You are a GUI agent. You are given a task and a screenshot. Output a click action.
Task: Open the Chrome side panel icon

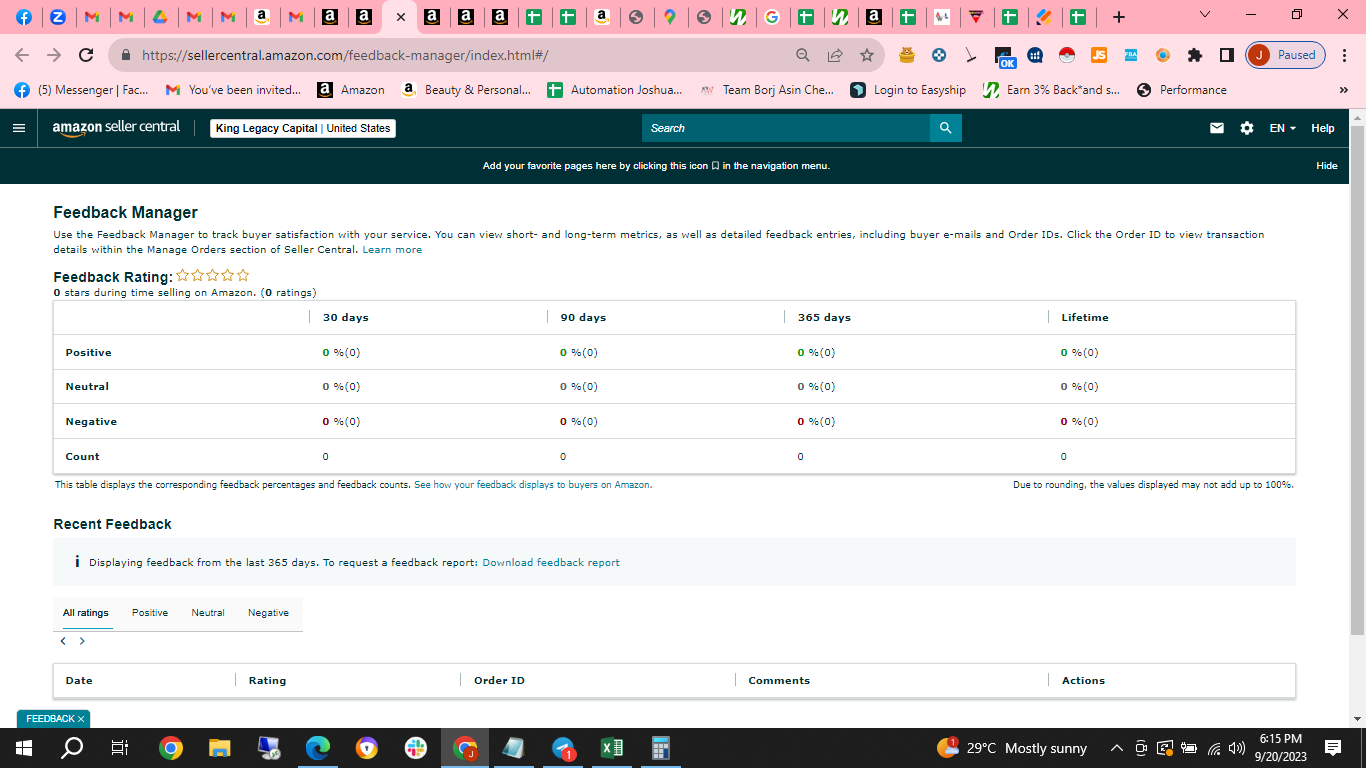point(1226,55)
